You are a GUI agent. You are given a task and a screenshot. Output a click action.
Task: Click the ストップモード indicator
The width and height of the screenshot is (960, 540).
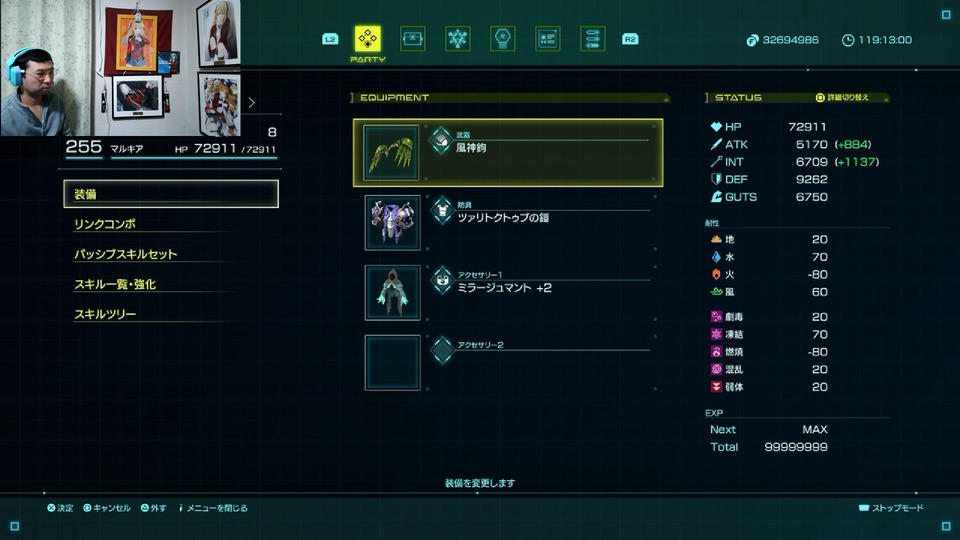point(891,508)
